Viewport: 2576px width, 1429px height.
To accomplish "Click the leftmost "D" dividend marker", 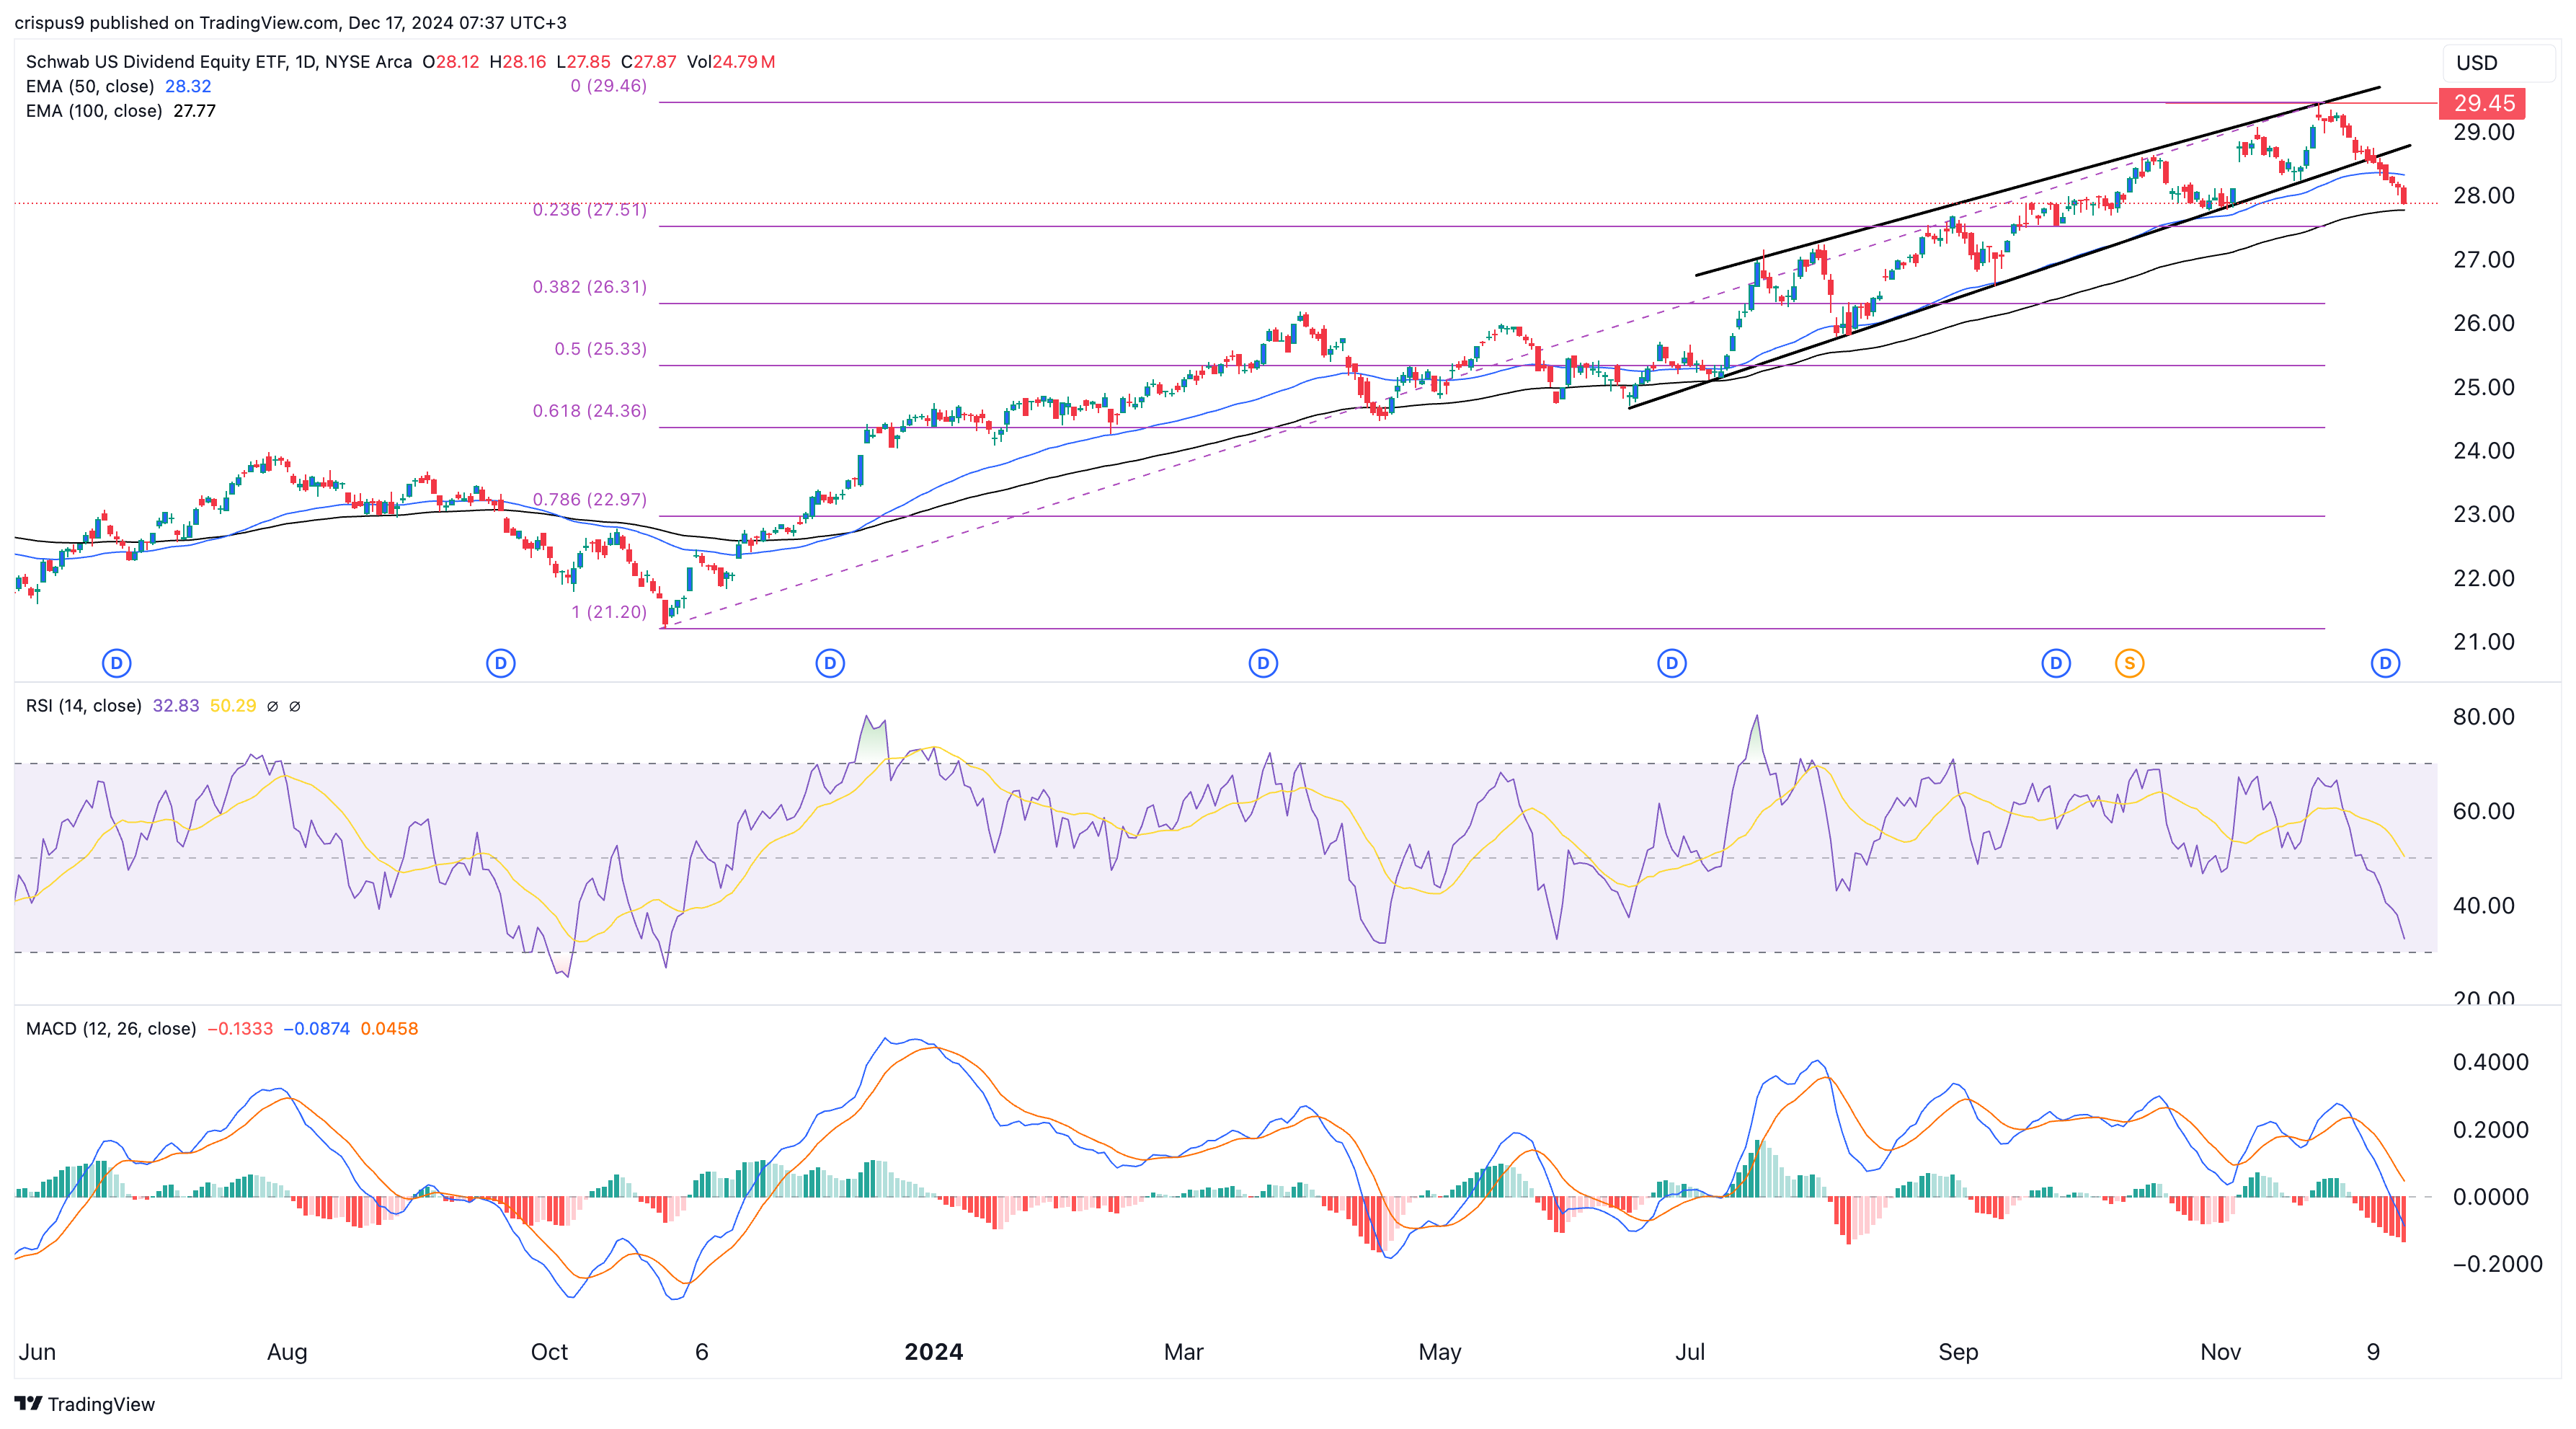I will [x=115, y=662].
